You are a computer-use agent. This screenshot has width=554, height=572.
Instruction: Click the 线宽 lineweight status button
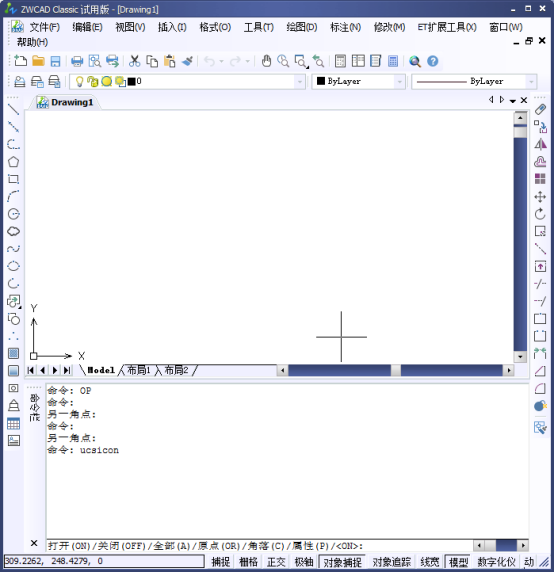430,561
